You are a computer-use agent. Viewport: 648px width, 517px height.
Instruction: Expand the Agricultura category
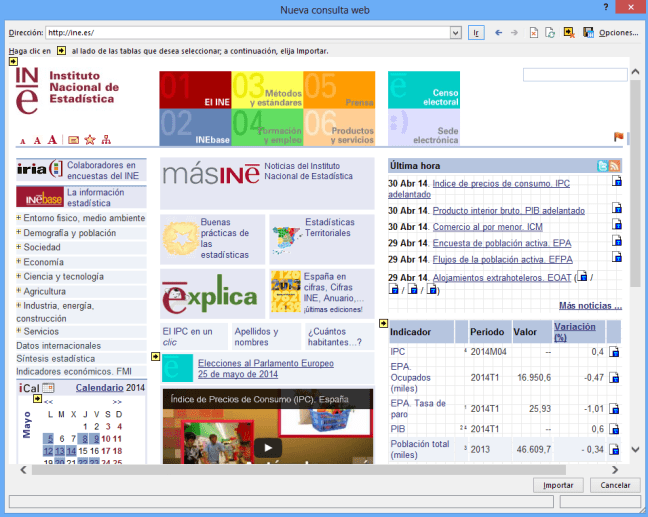19,291
